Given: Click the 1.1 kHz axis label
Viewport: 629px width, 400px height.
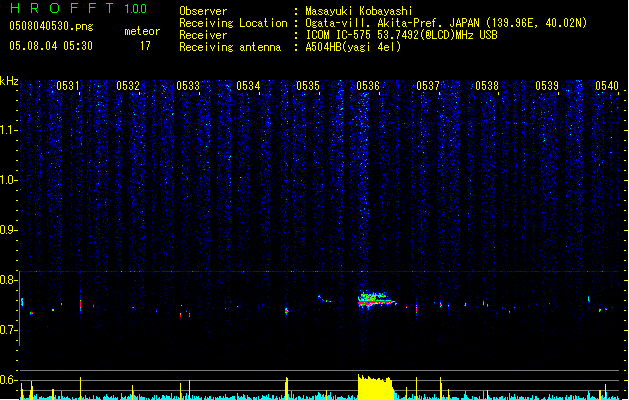Looking at the screenshot, I should point(9,130).
